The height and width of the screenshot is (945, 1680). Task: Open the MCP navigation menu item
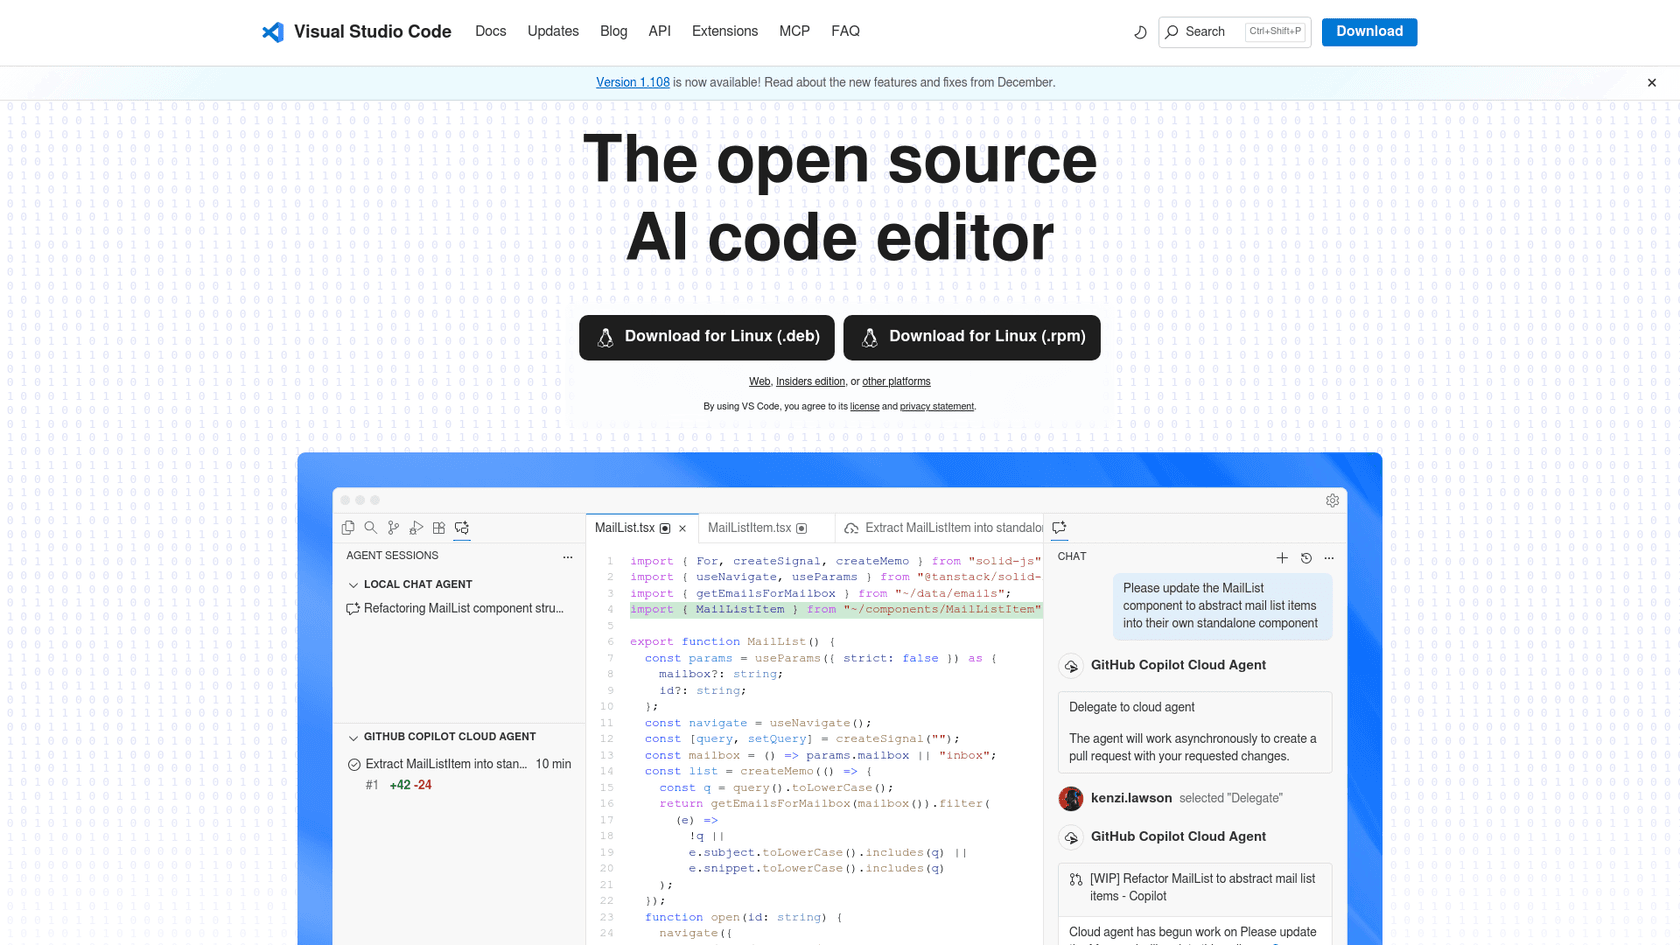coord(794,31)
